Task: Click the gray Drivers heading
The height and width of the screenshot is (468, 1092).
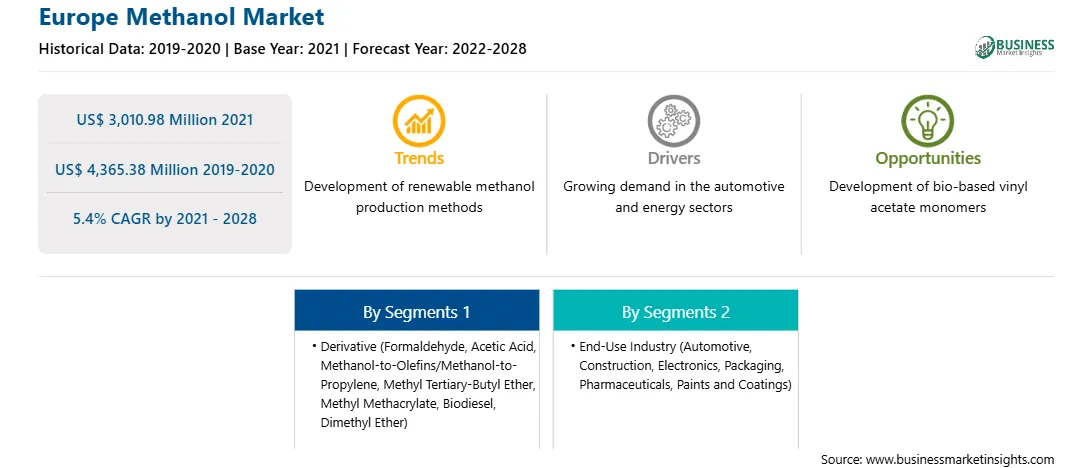Action: [x=673, y=158]
